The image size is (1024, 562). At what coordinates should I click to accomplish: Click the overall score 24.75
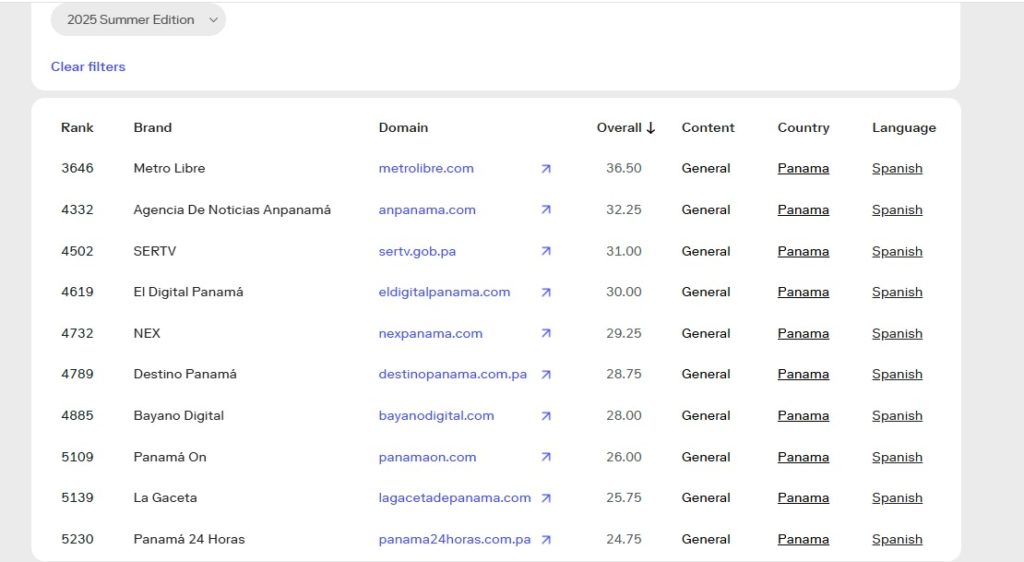(x=624, y=539)
